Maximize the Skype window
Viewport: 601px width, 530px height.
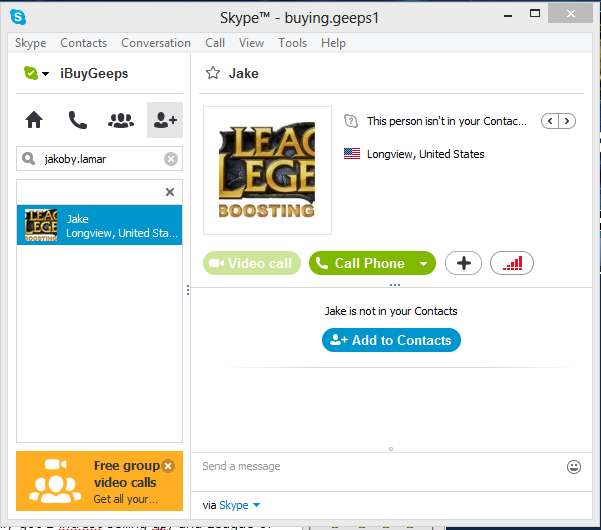[535, 14]
